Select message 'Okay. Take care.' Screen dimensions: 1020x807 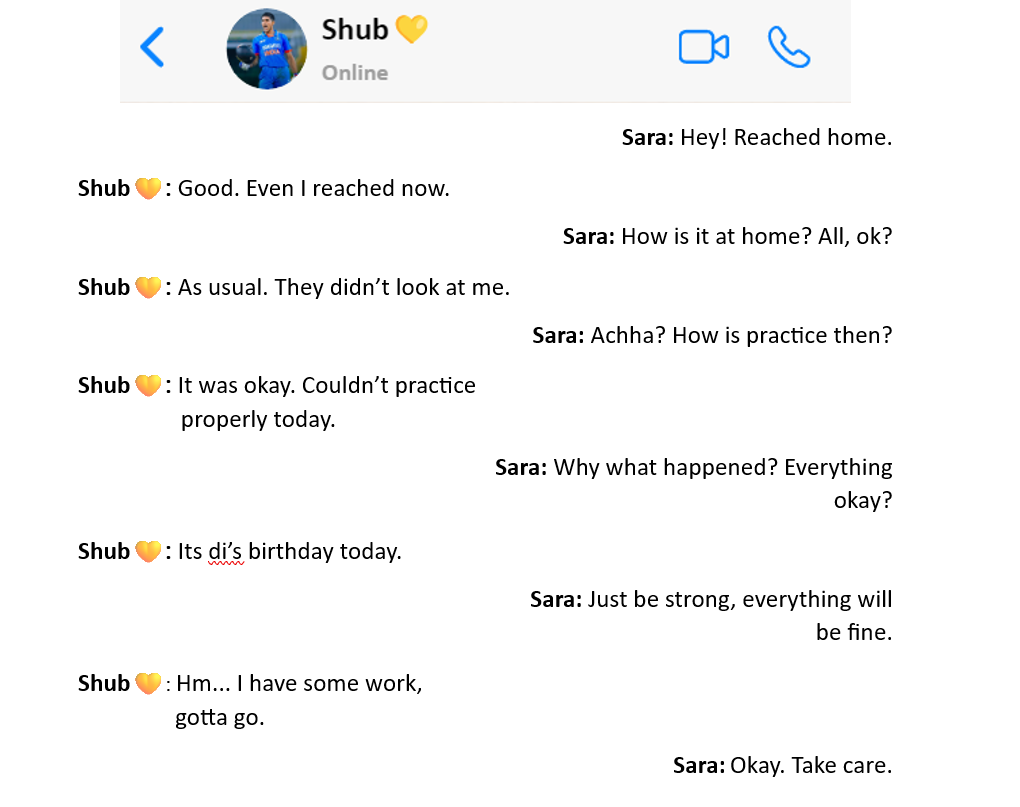[x=811, y=765]
